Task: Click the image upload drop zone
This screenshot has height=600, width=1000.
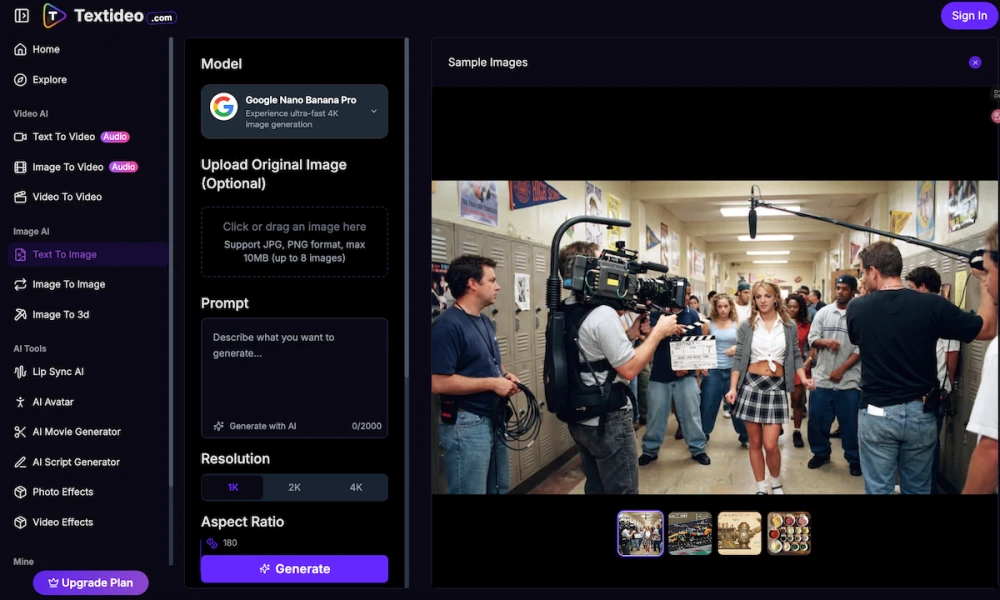Action: click(294, 242)
